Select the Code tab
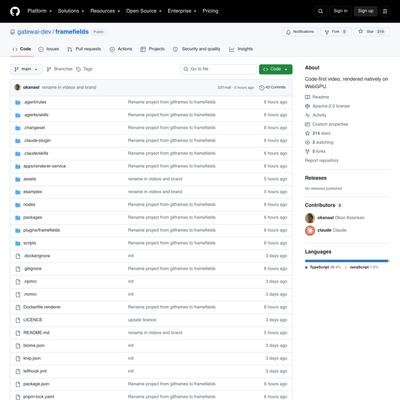Image resolution: width=400 pixels, height=400 pixels. 22,49
